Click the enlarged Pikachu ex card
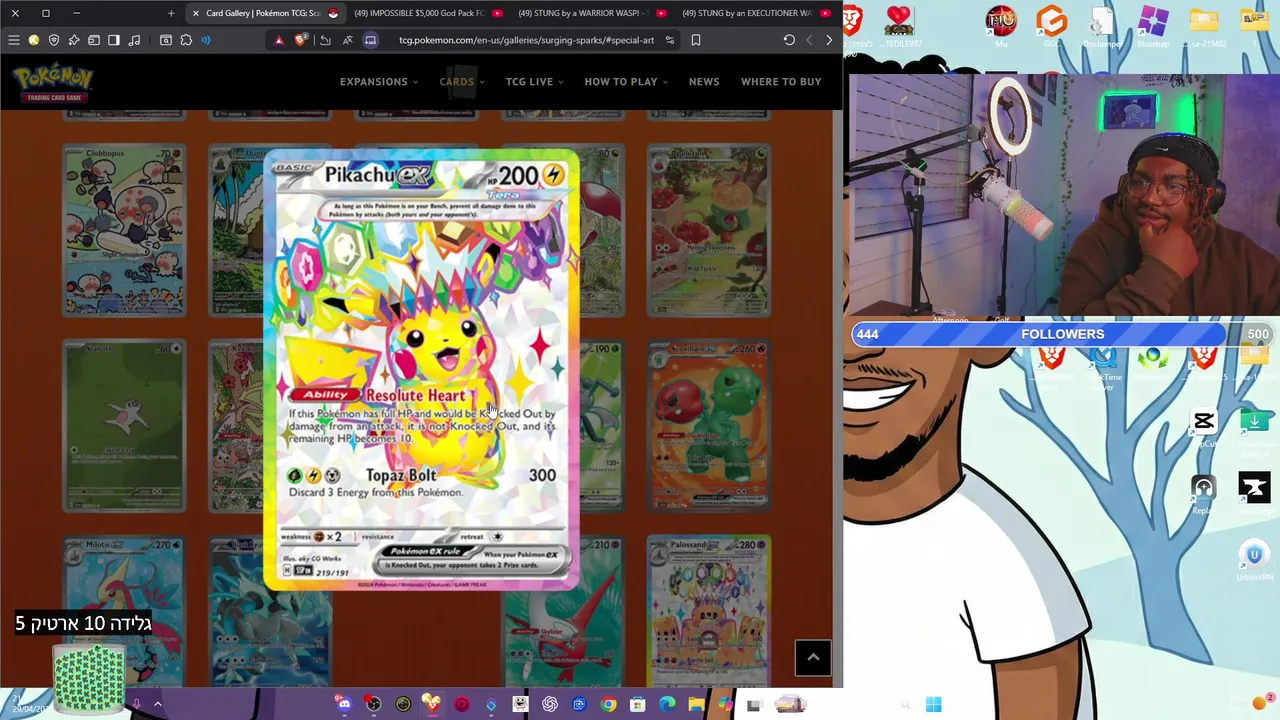Viewport: 1280px width, 720px height. point(421,370)
